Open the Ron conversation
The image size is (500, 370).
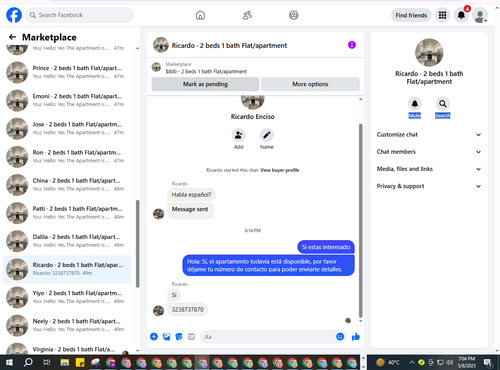pyautogui.click(x=67, y=156)
